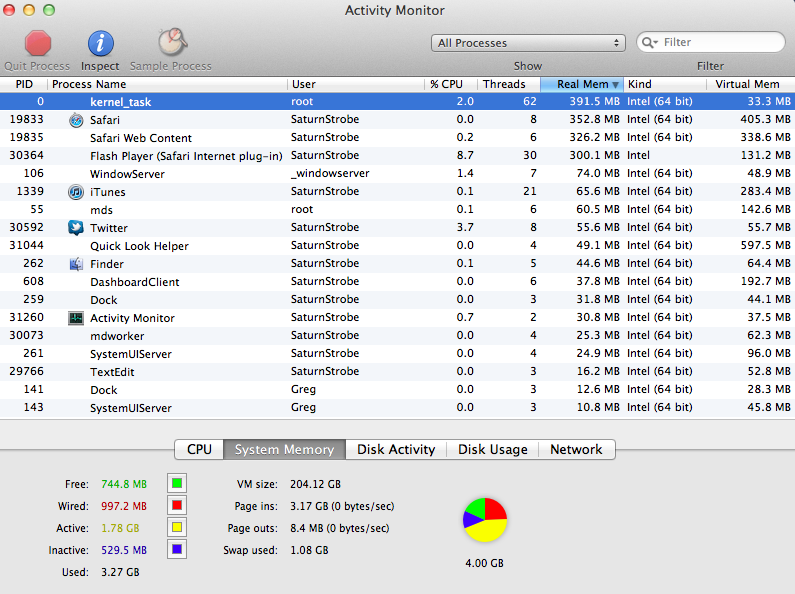This screenshot has width=795, height=594.
Task: Click the 3.27 GB used memory value
Action: click(120, 572)
